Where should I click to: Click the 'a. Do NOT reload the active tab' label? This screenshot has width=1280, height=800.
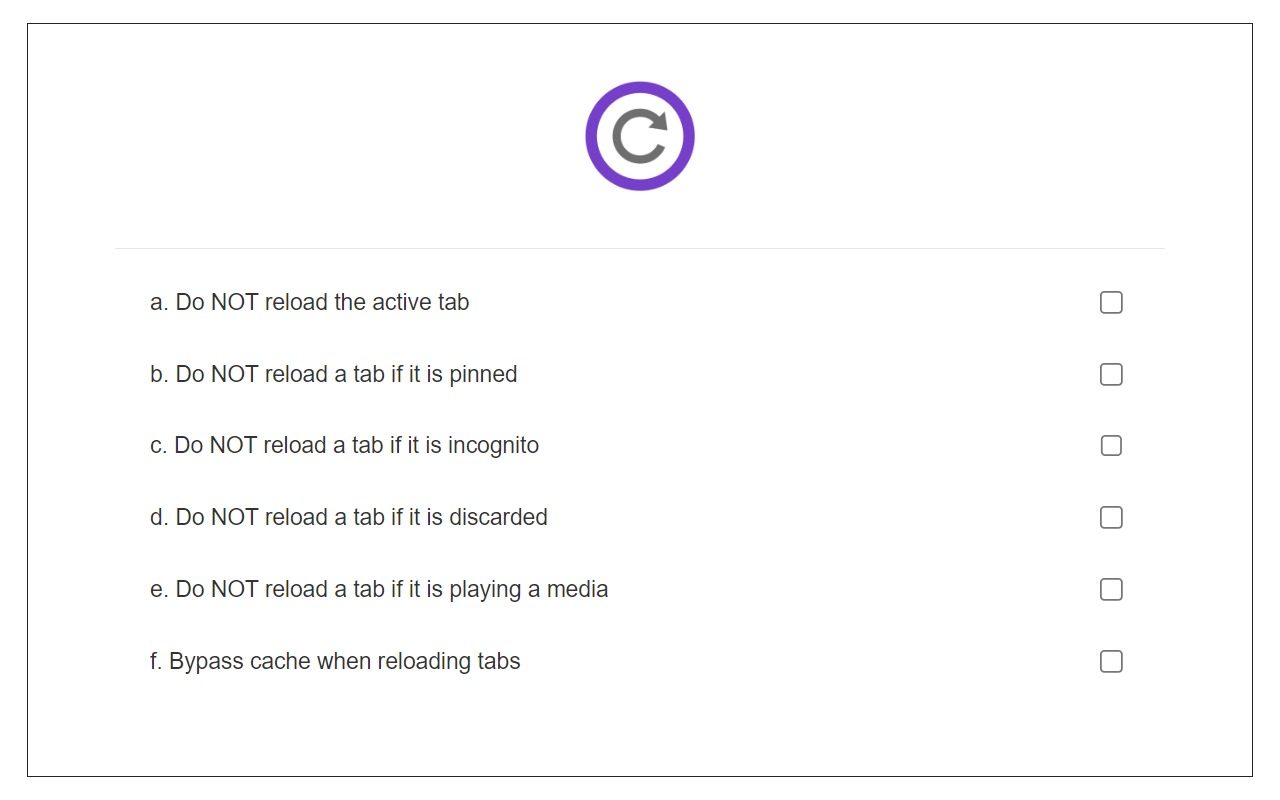(x=309, y=302)
